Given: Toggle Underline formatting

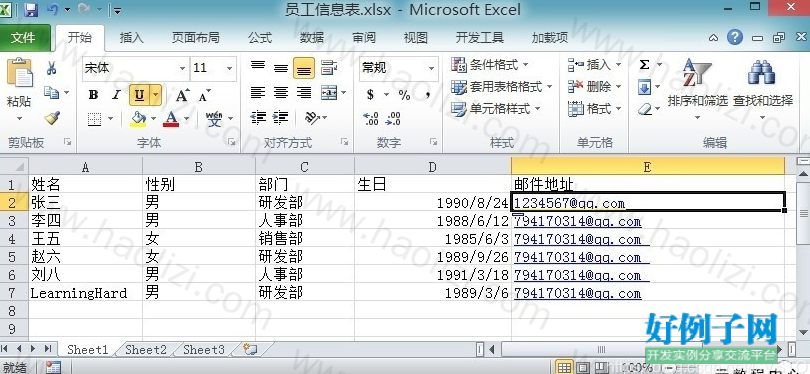Looking at the screenshot, I should click(x=139, y=95).
